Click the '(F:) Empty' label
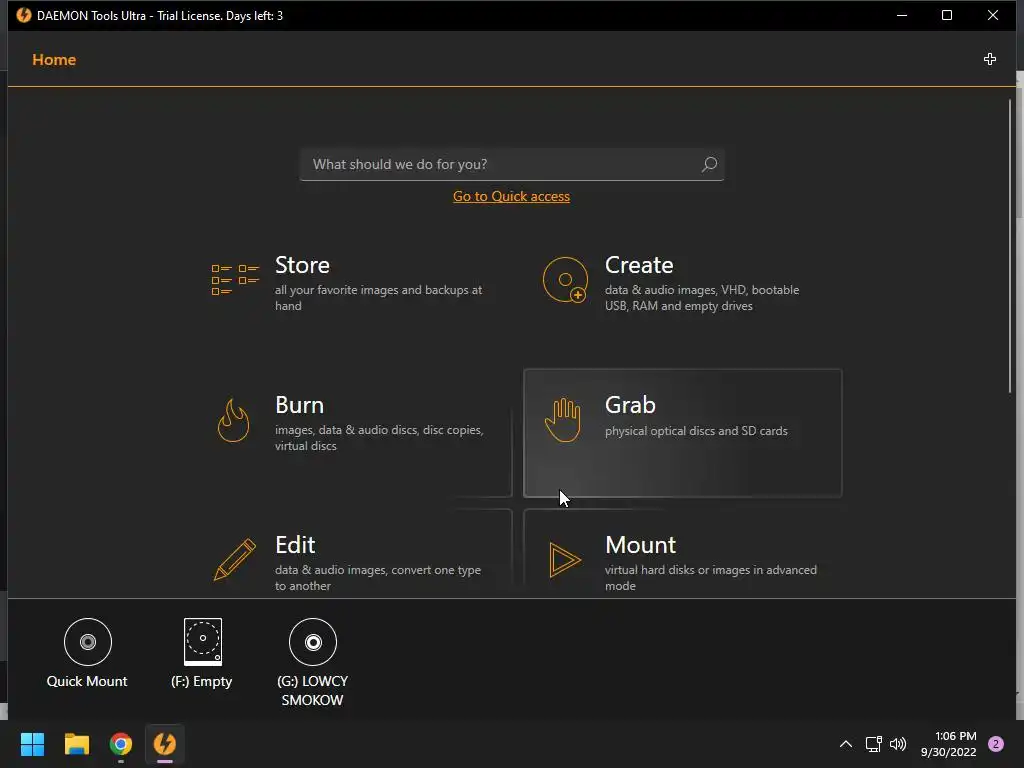This screenshot has width=1024, height=768. 202,681
